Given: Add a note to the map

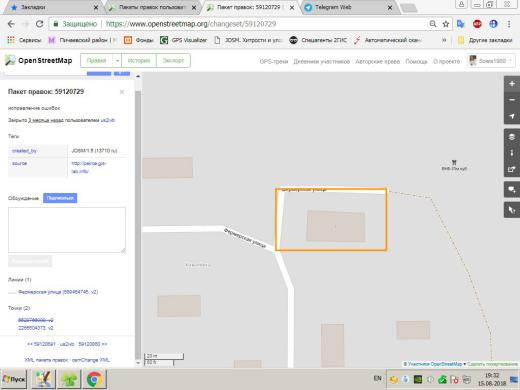Looking at the screenshot, I should 512,190.
